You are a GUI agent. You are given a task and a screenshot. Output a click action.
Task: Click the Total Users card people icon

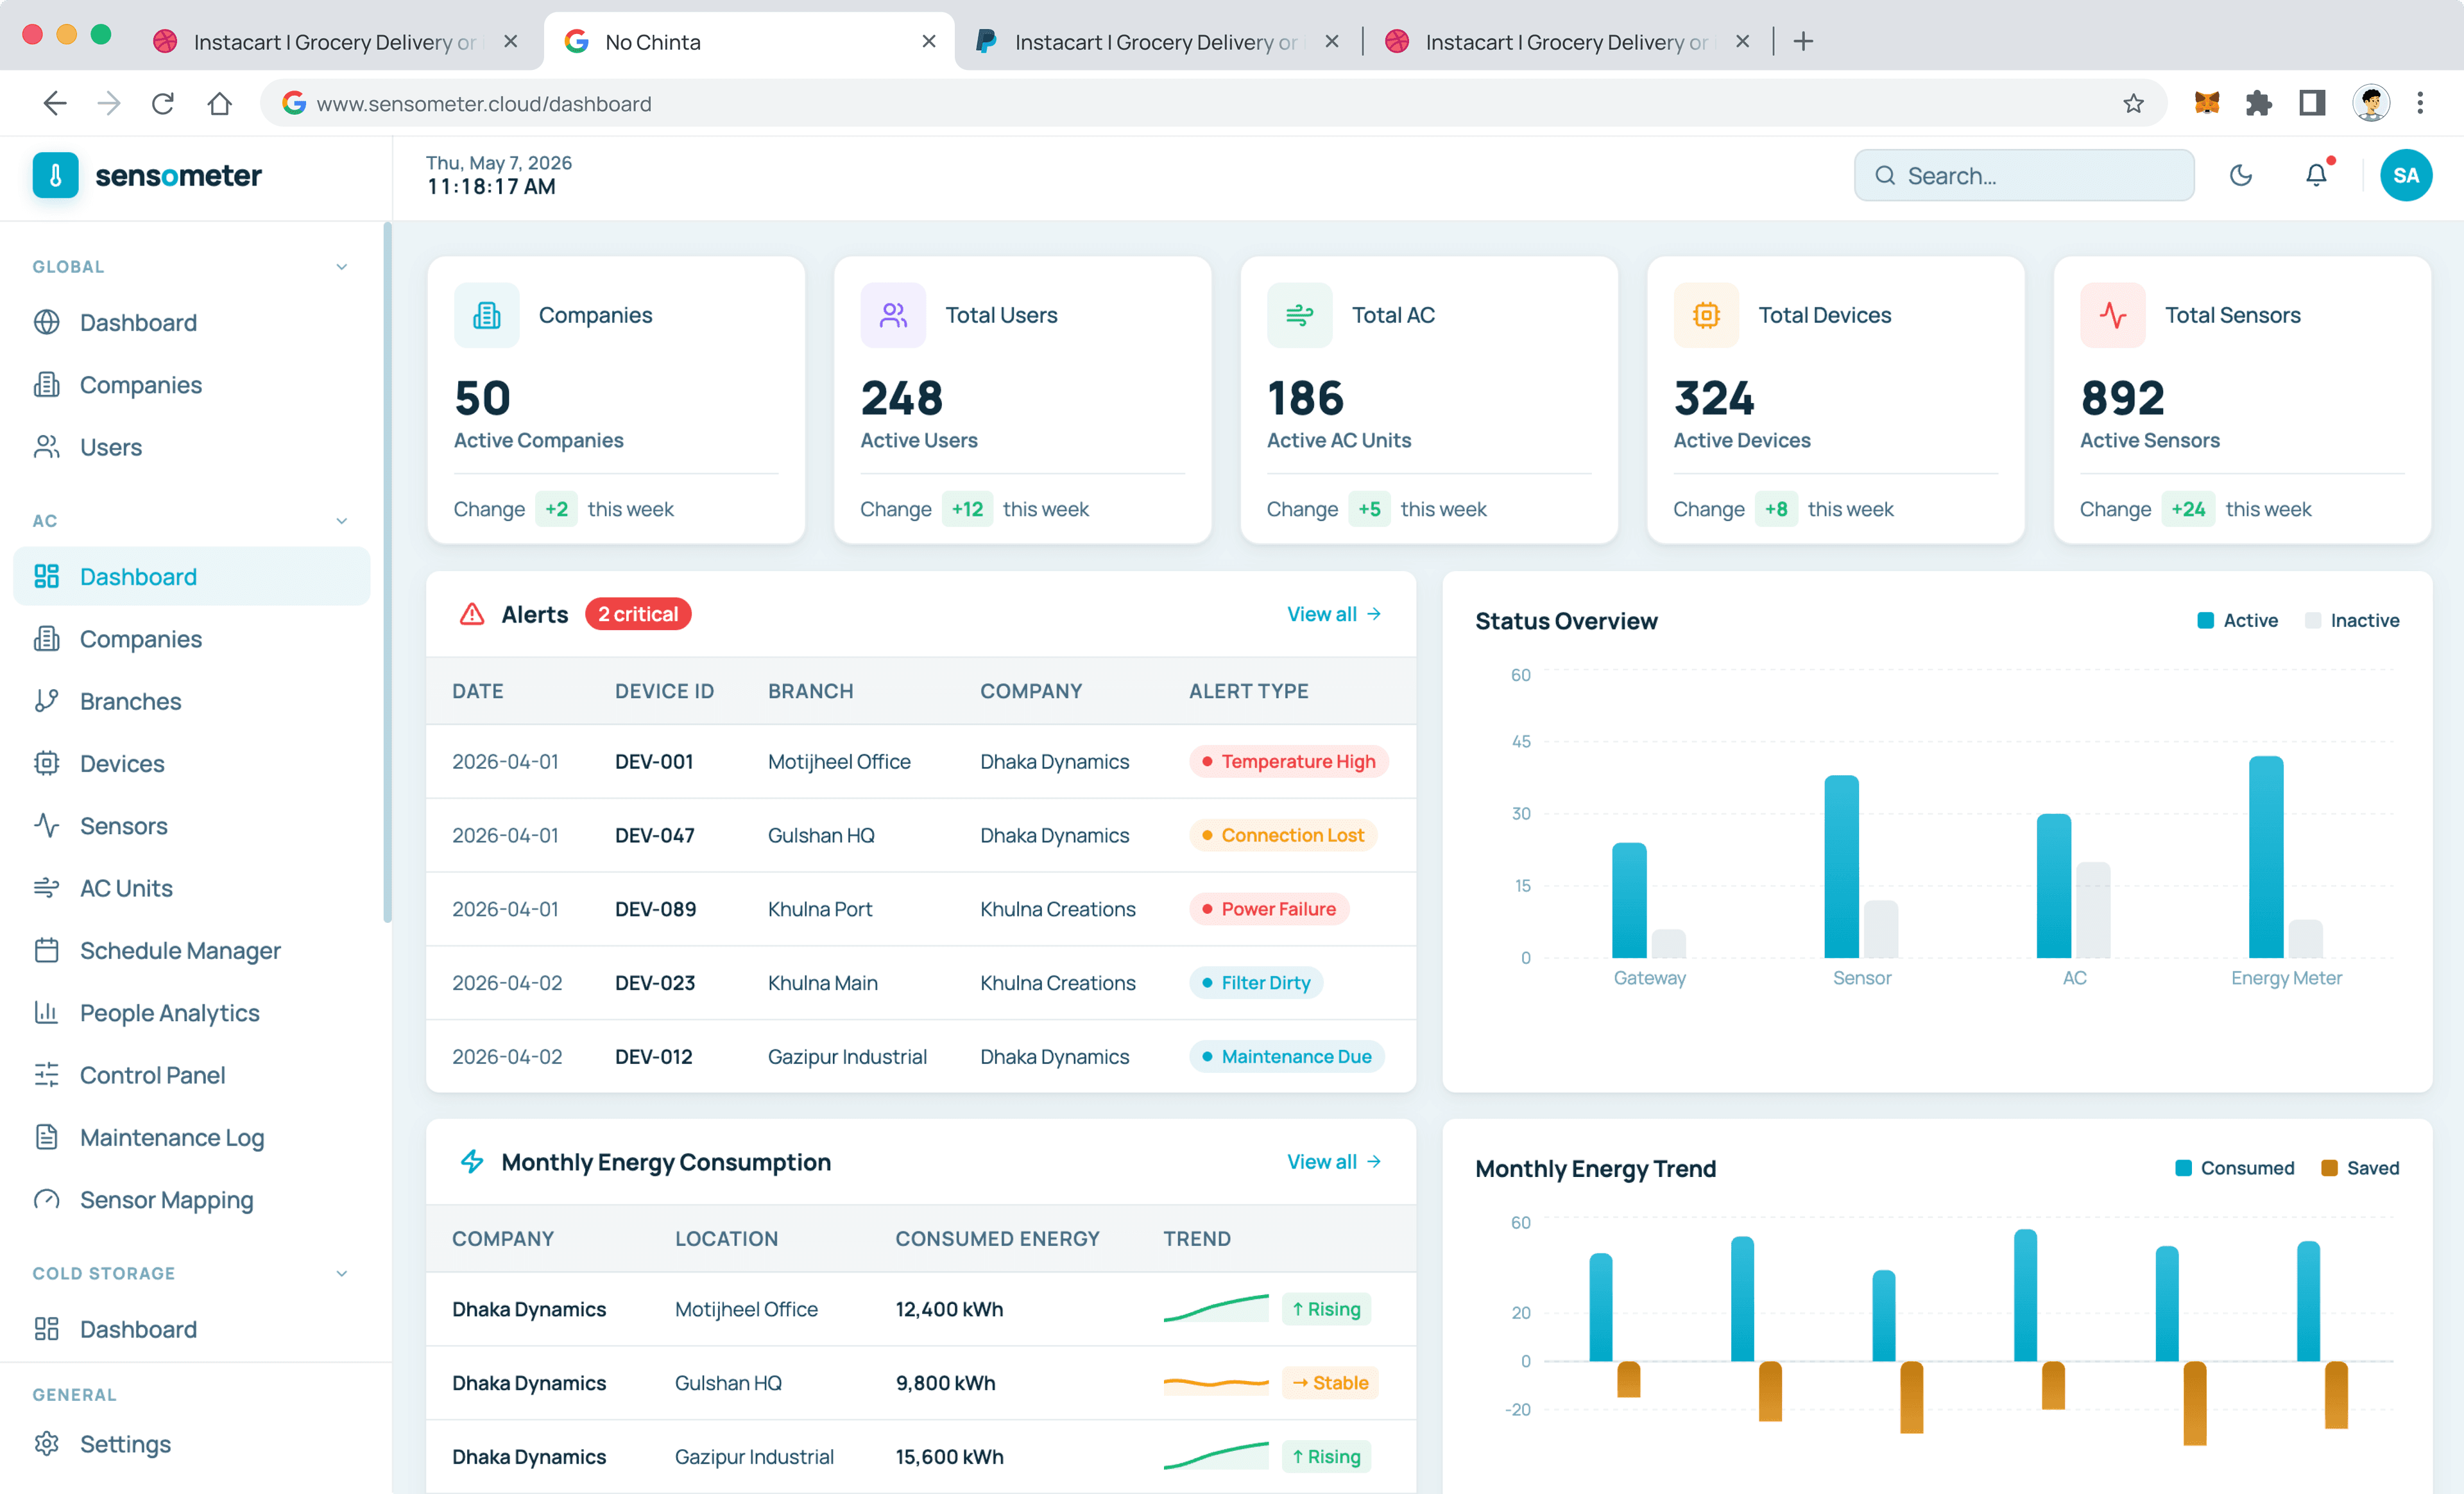[x=893, y=315]
